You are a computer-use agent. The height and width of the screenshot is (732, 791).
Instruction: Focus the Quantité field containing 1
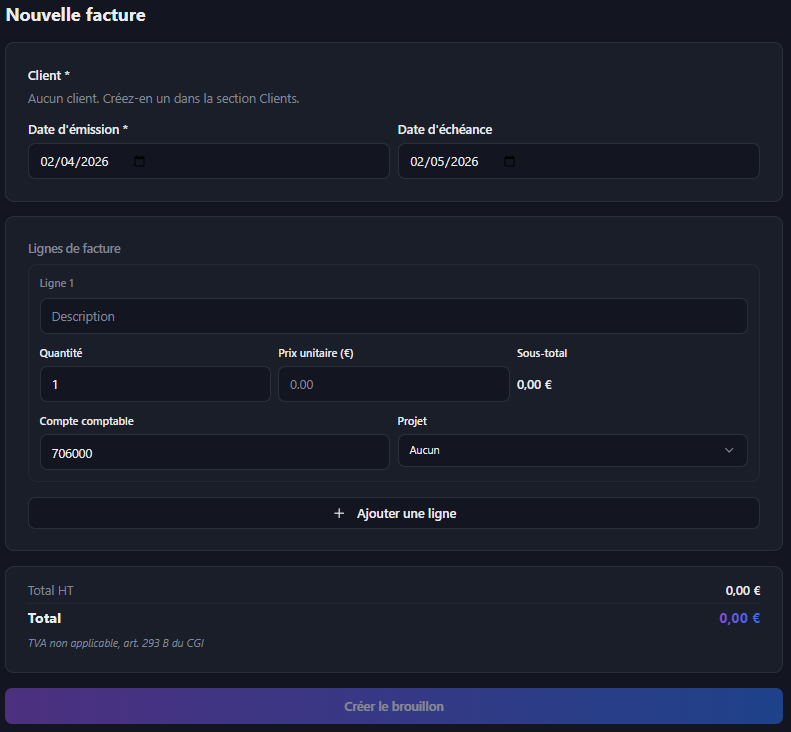click(154, 384)
